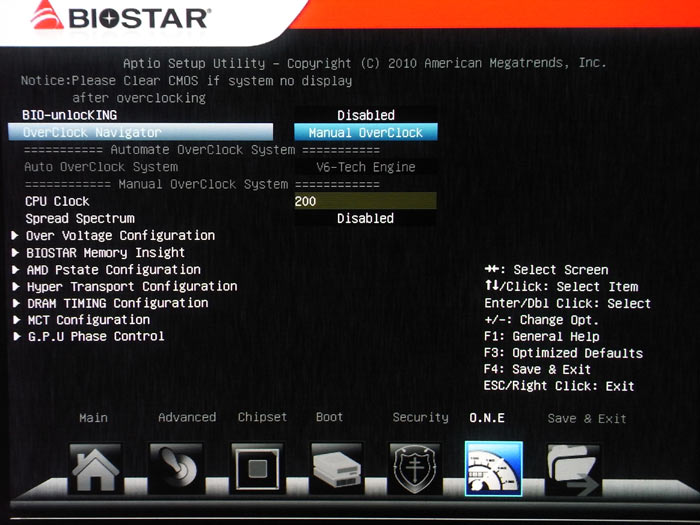This screenshot has height=525, width=700.
Task: Click the Clear CMOS notice text
Action: [x=186, y=89]
